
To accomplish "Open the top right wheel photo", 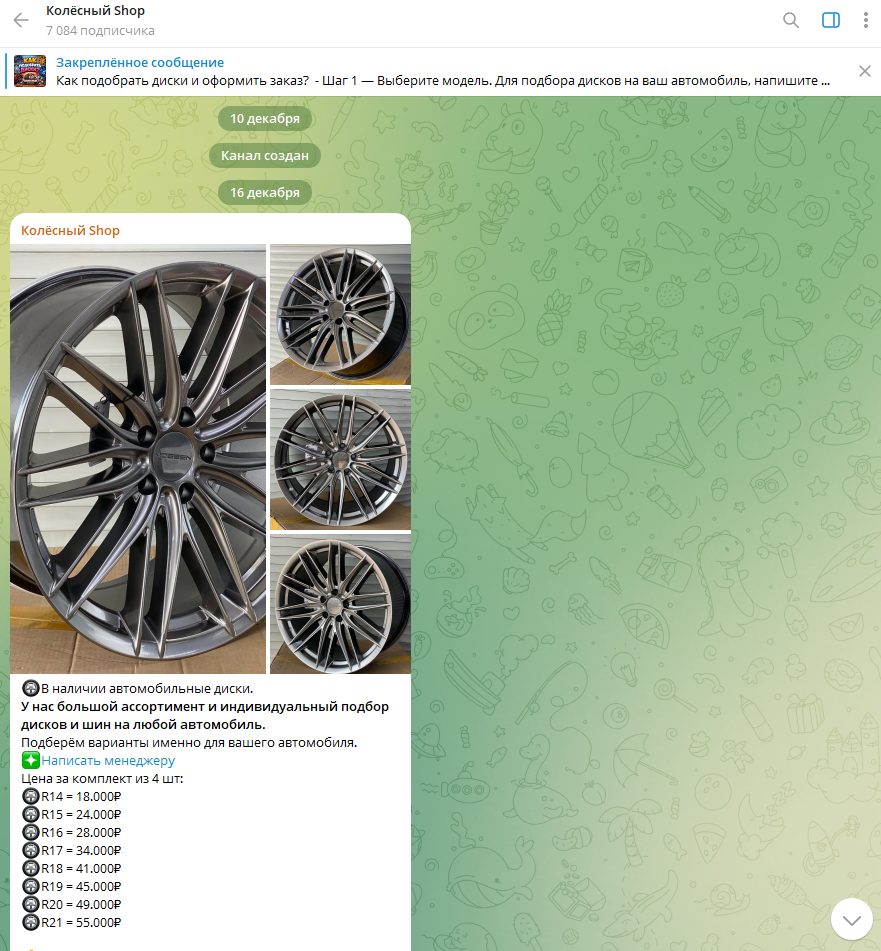I will pos(340,314).
